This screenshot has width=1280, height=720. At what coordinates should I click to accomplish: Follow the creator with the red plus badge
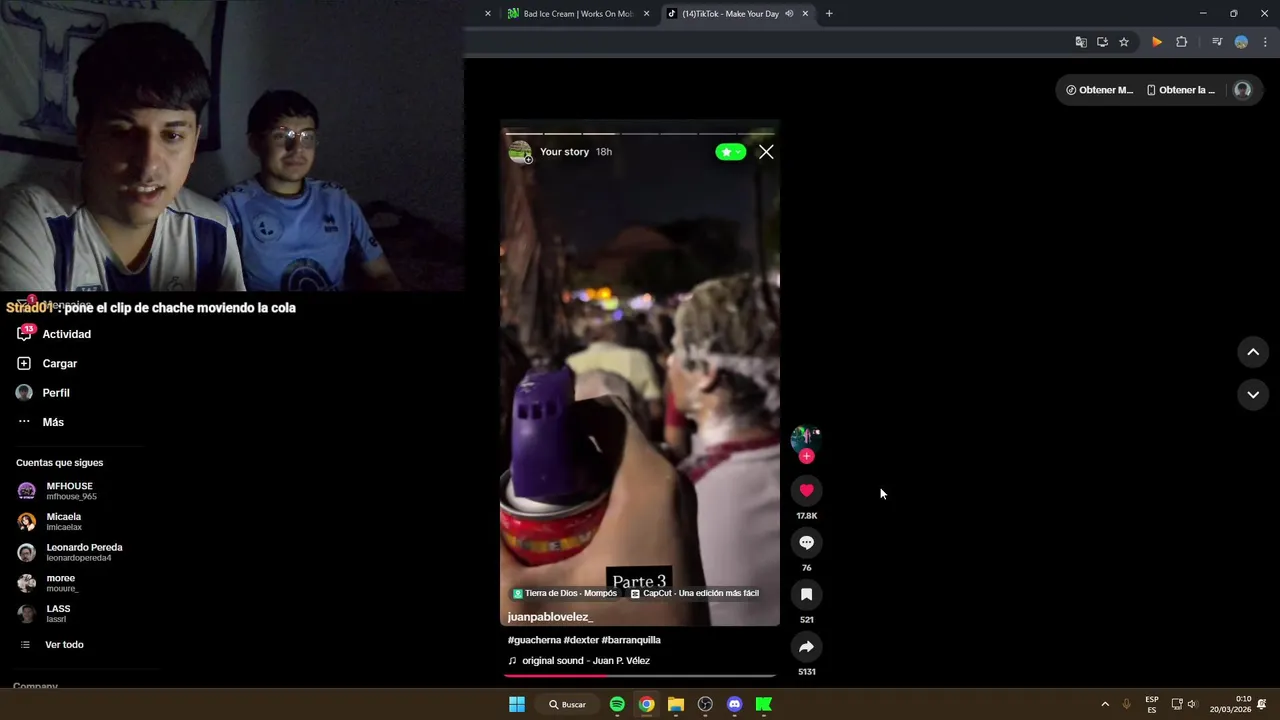coord(806,456)
